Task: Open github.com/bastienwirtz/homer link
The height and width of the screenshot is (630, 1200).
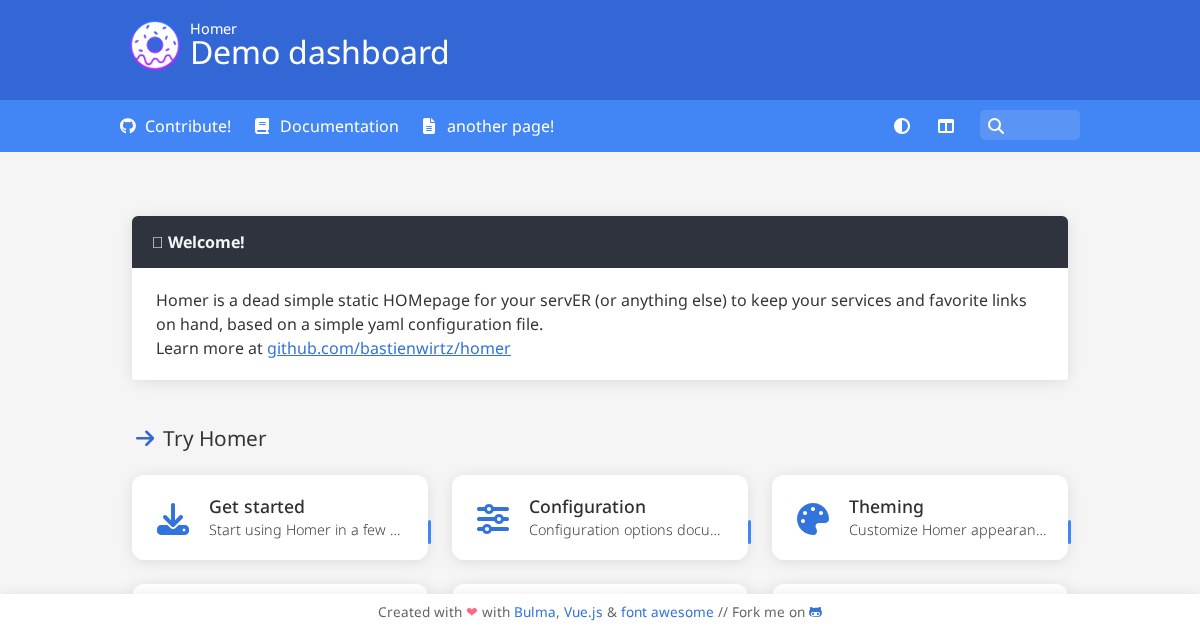Action: click(x=389, y=348)
